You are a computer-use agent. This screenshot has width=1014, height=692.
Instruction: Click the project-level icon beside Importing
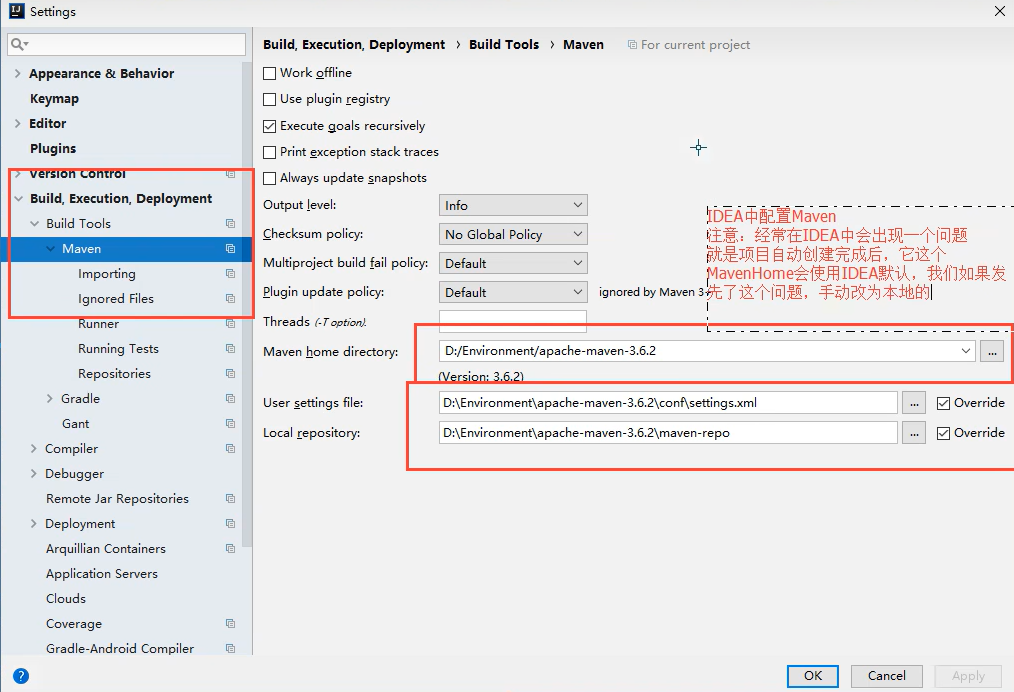click(230, 274)
